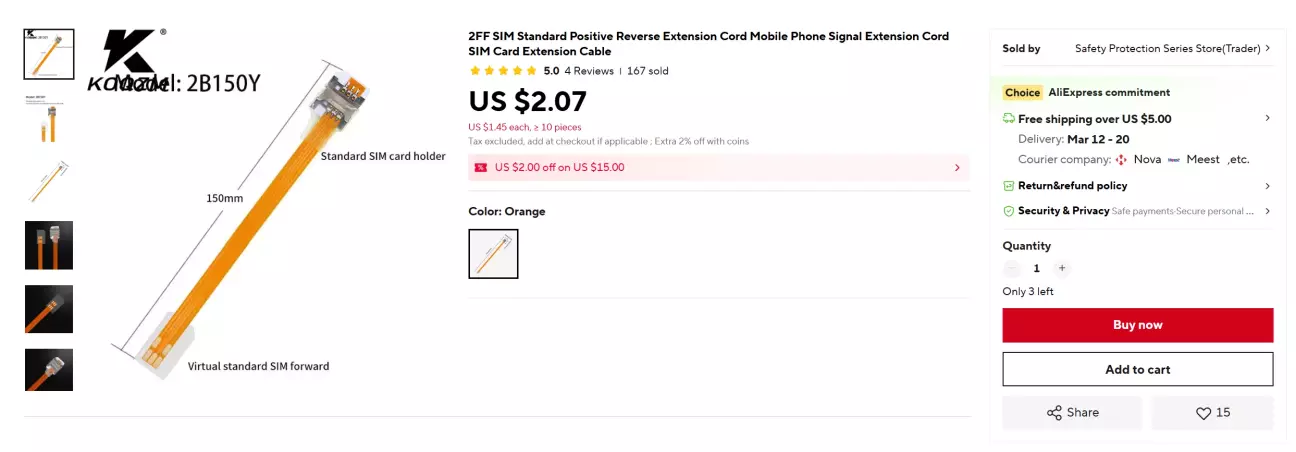The width and height of the screenshot is (1296, 452).
Task: Open the US $2.00 off coupon chevron
Action: 957,168
